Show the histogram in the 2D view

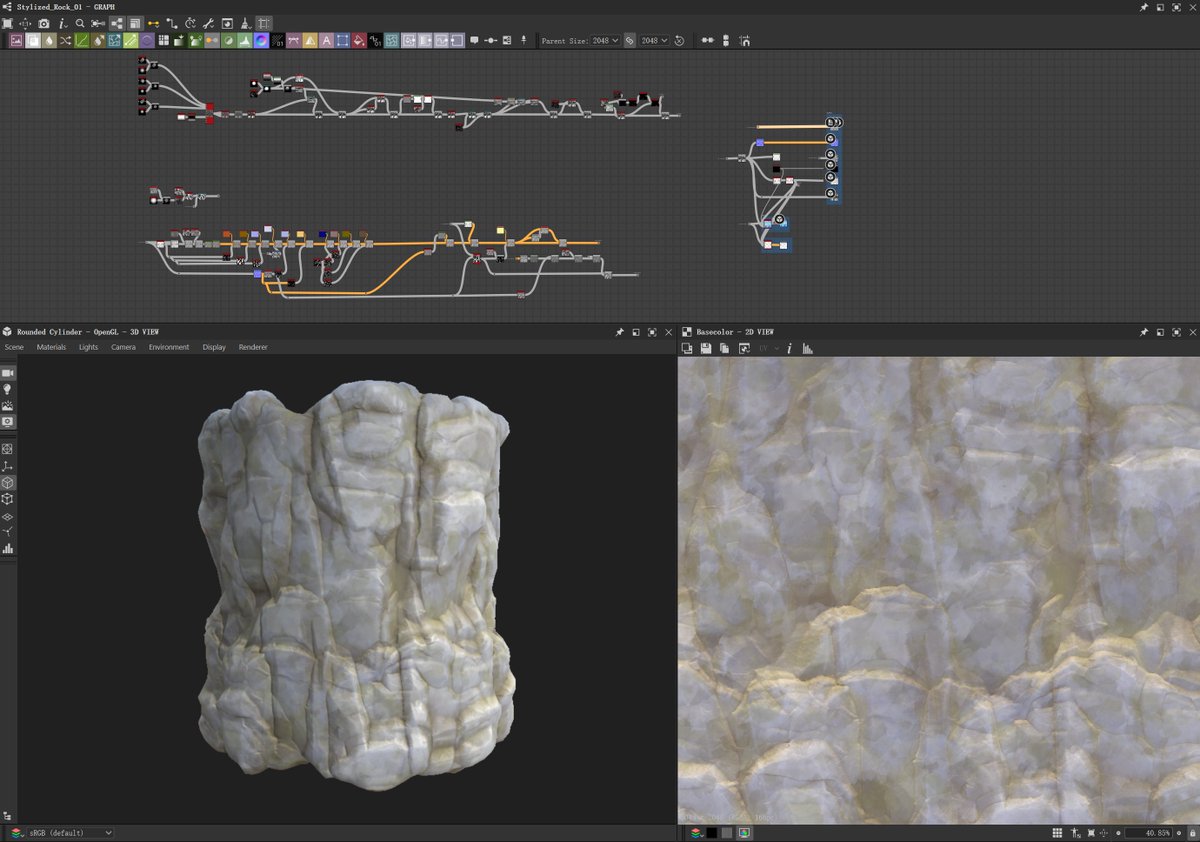808,348
